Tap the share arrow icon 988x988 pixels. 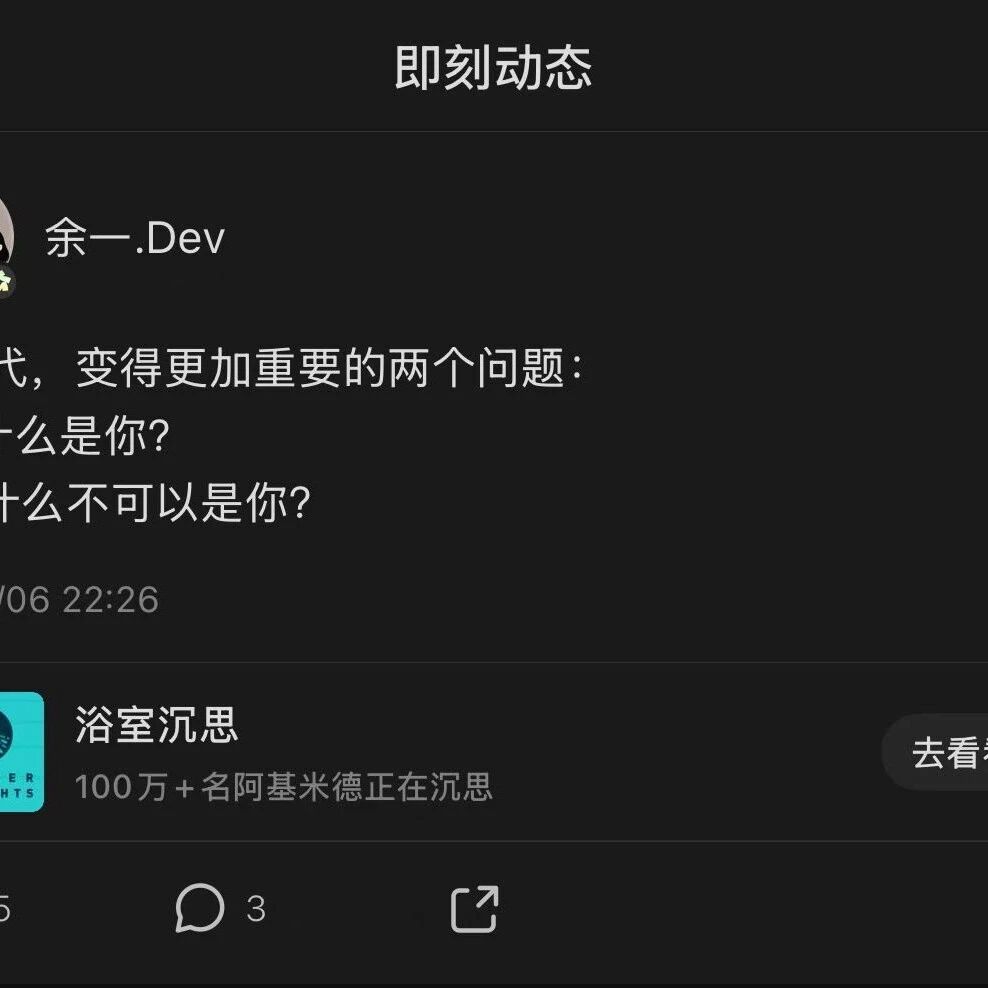point(474,909)
